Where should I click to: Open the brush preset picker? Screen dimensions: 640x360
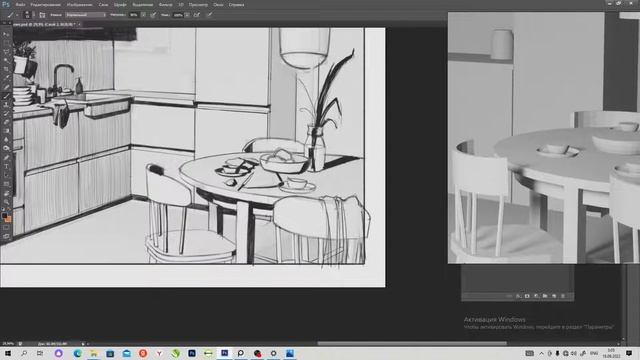click(27, 15)
